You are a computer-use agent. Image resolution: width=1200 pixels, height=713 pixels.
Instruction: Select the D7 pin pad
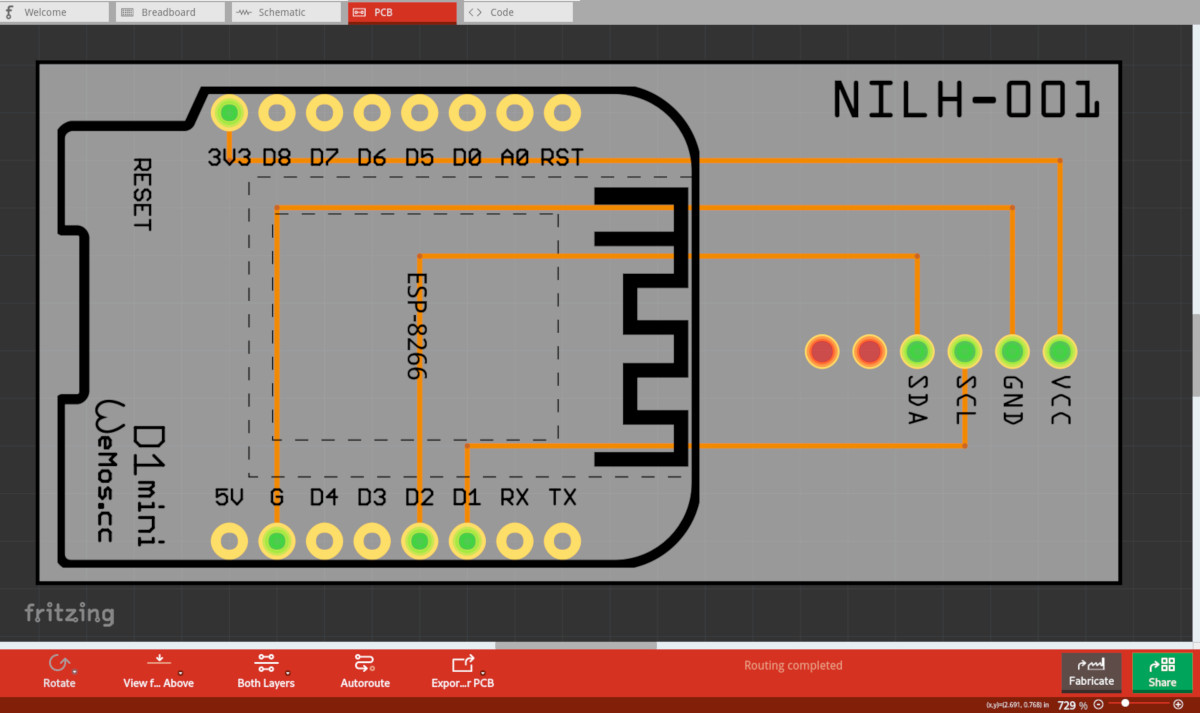click(x=325, y=113)
